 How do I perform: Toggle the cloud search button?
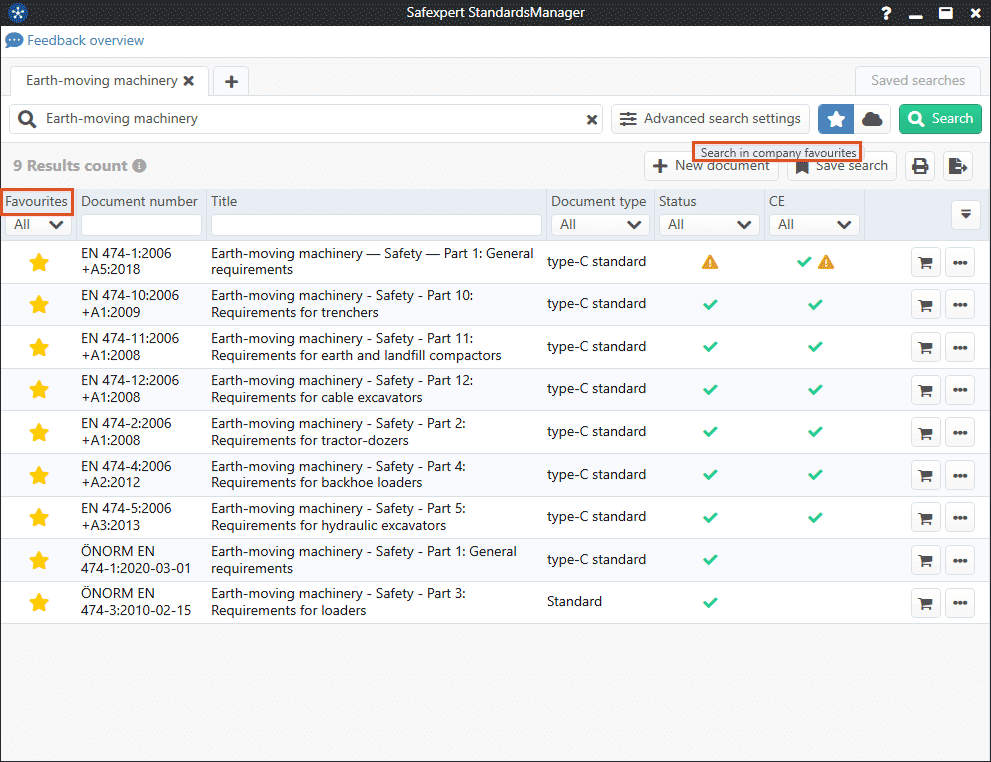pos(872,119)
